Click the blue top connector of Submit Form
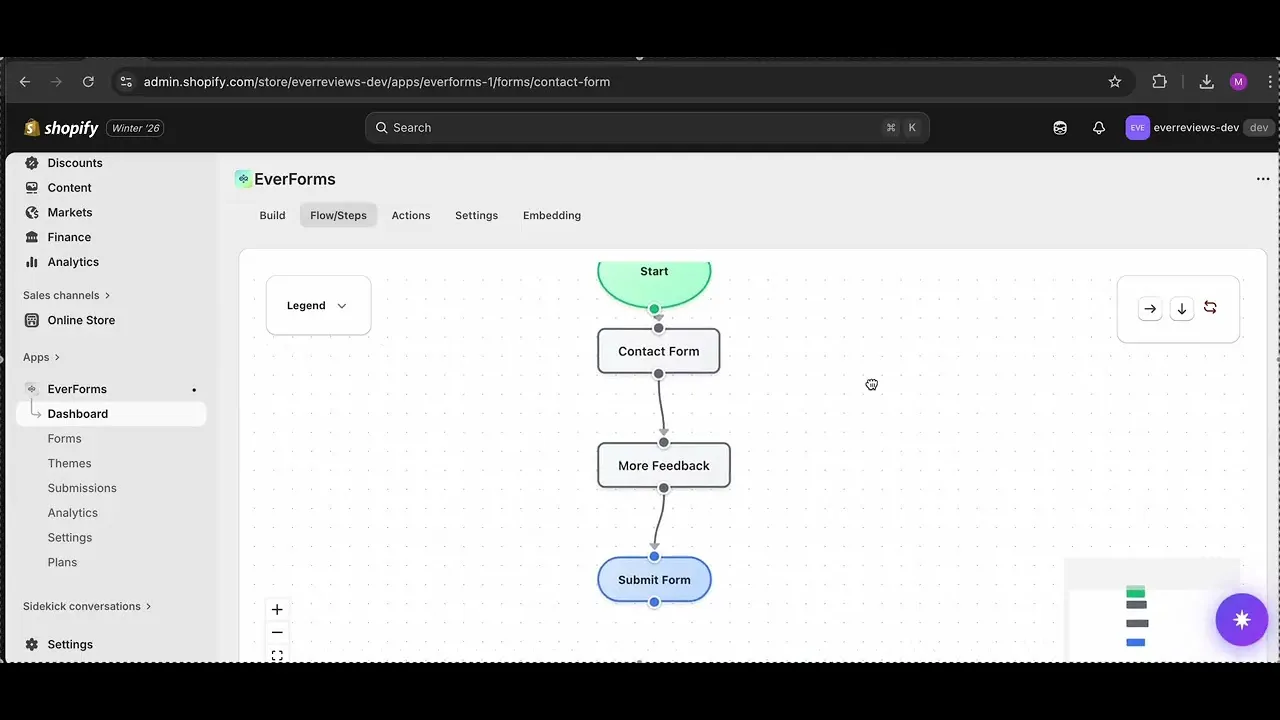This screenshot has width=1280, height=720. [654, 557]
